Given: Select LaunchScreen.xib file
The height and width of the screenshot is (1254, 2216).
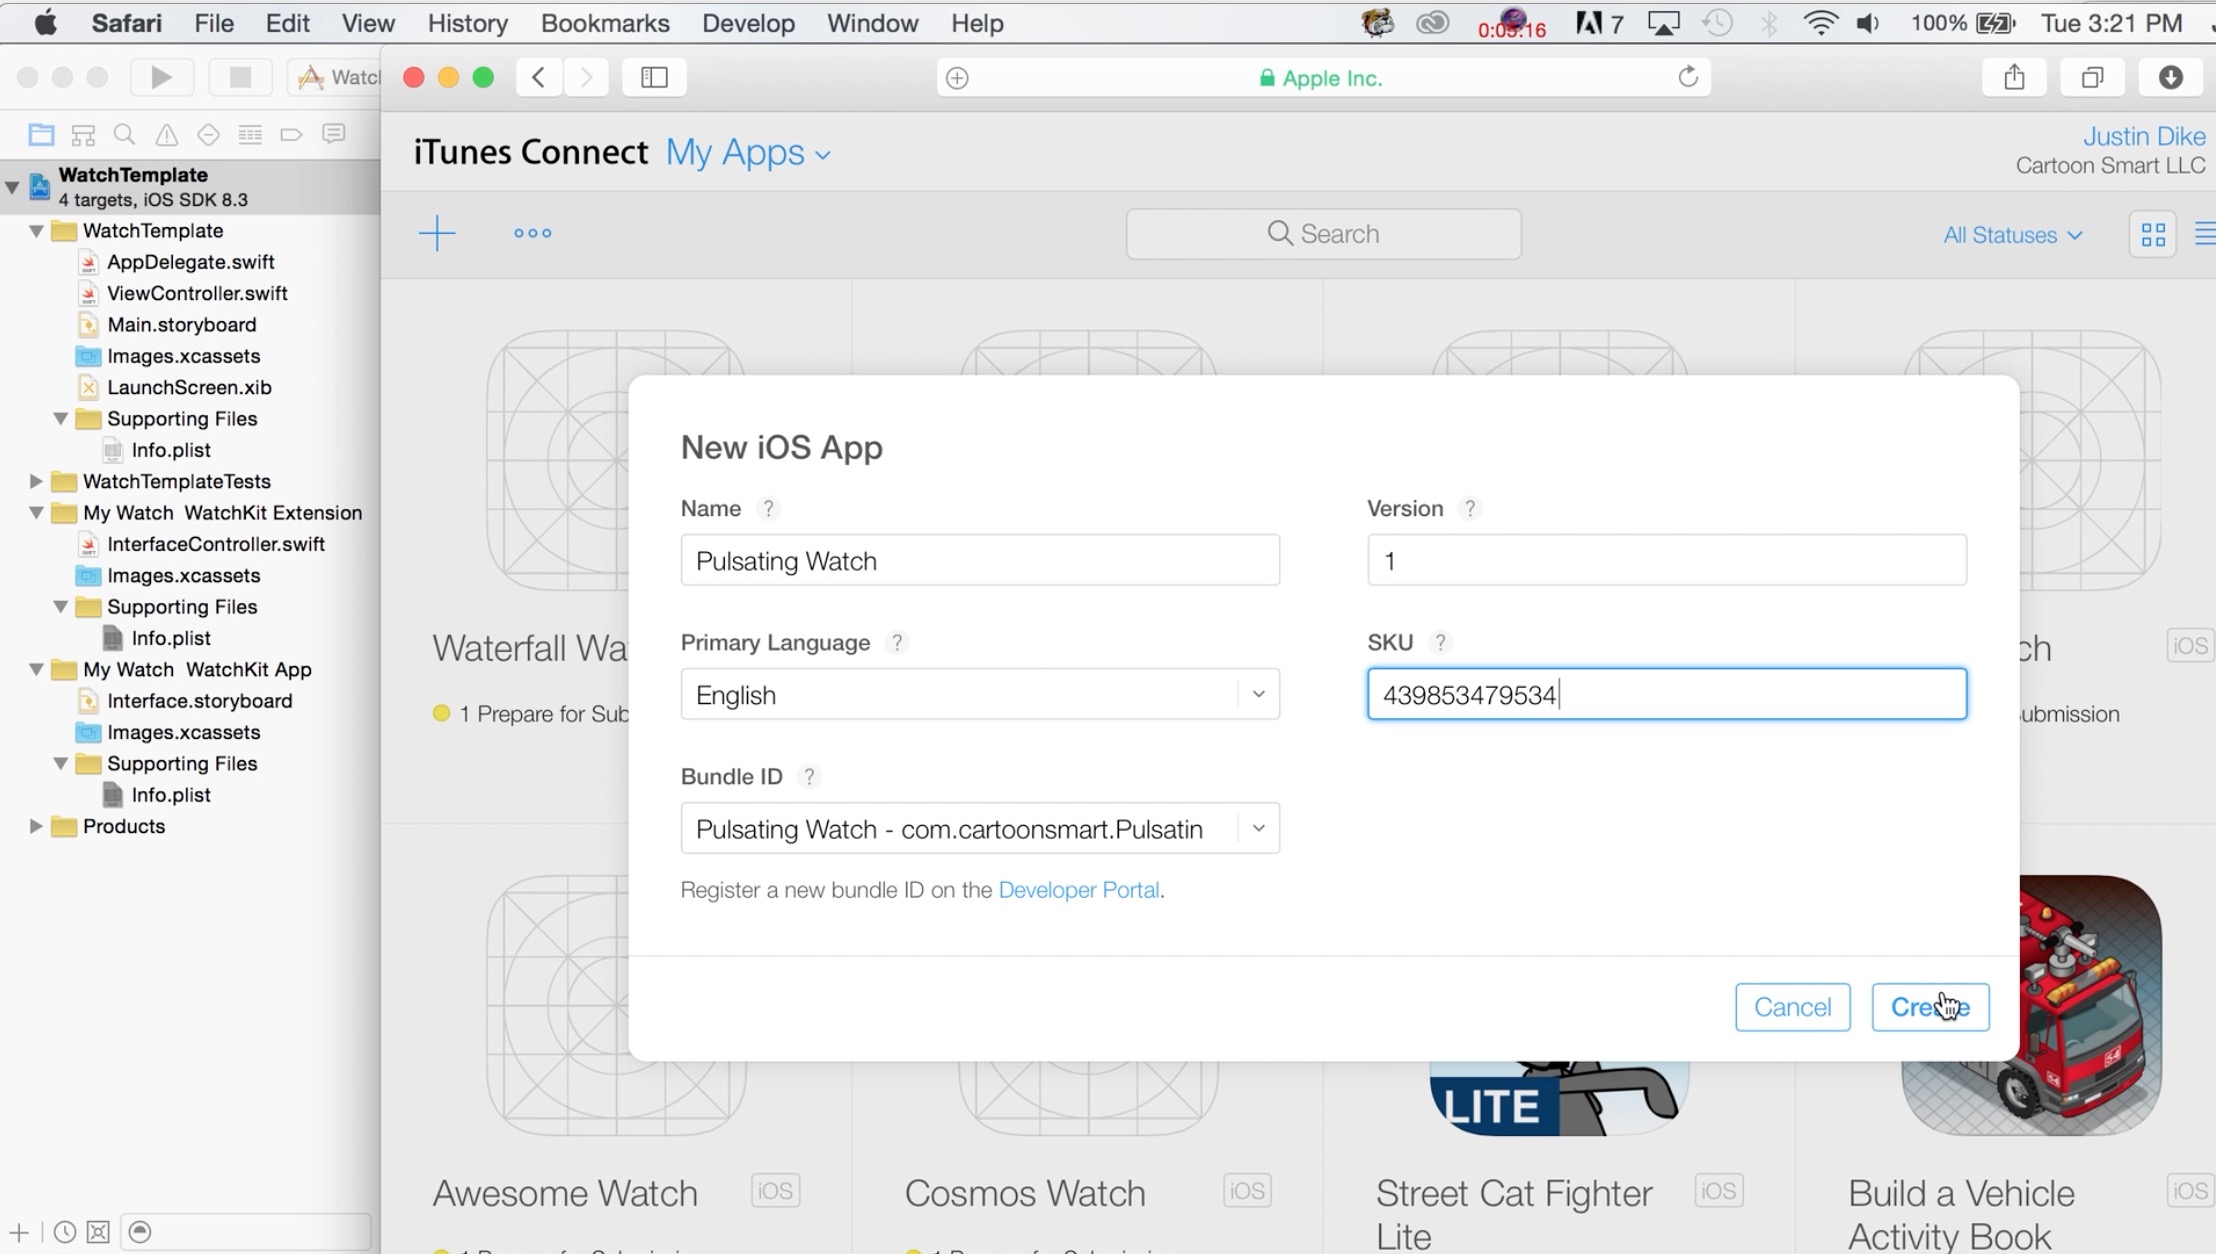Looking at the screenshot, I should (189, 387).
